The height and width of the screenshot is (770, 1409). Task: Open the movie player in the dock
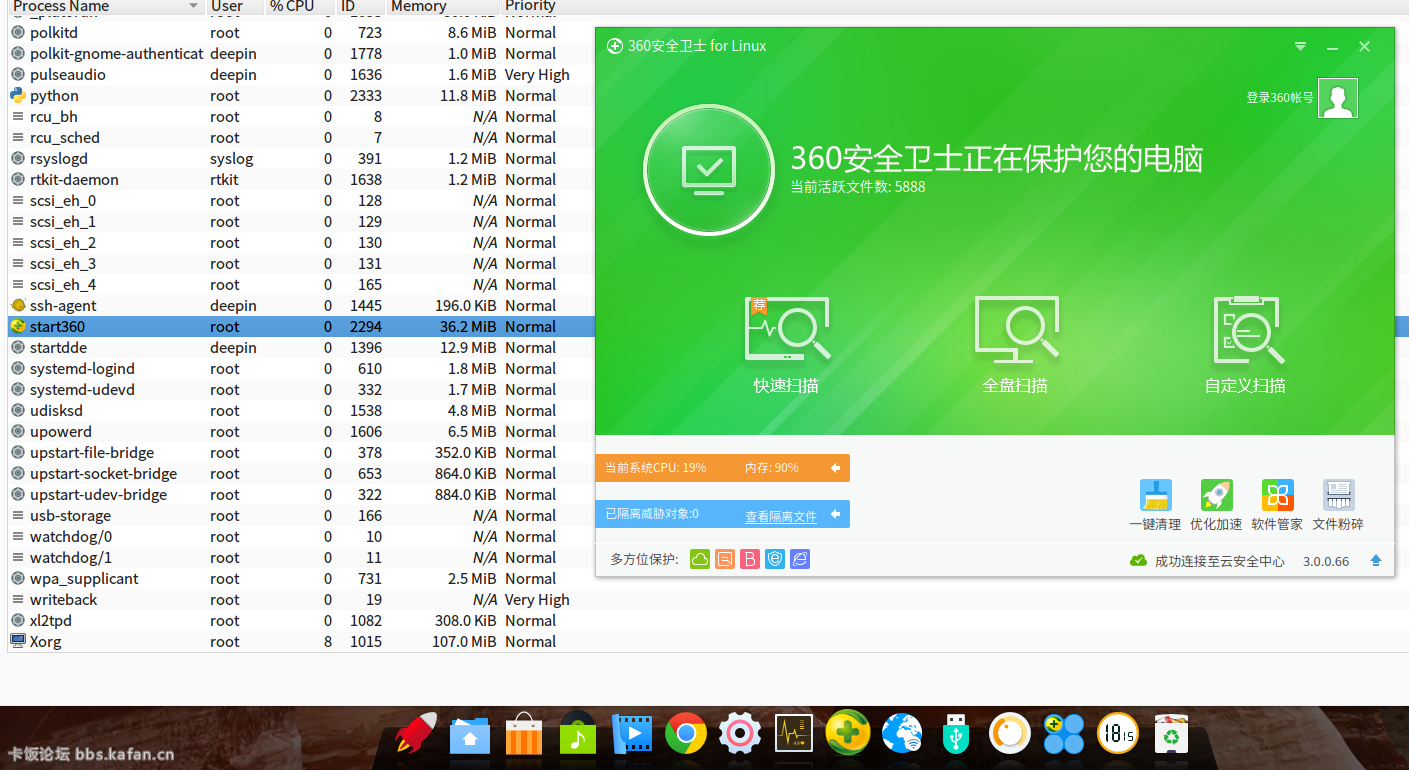coord(632,735)
